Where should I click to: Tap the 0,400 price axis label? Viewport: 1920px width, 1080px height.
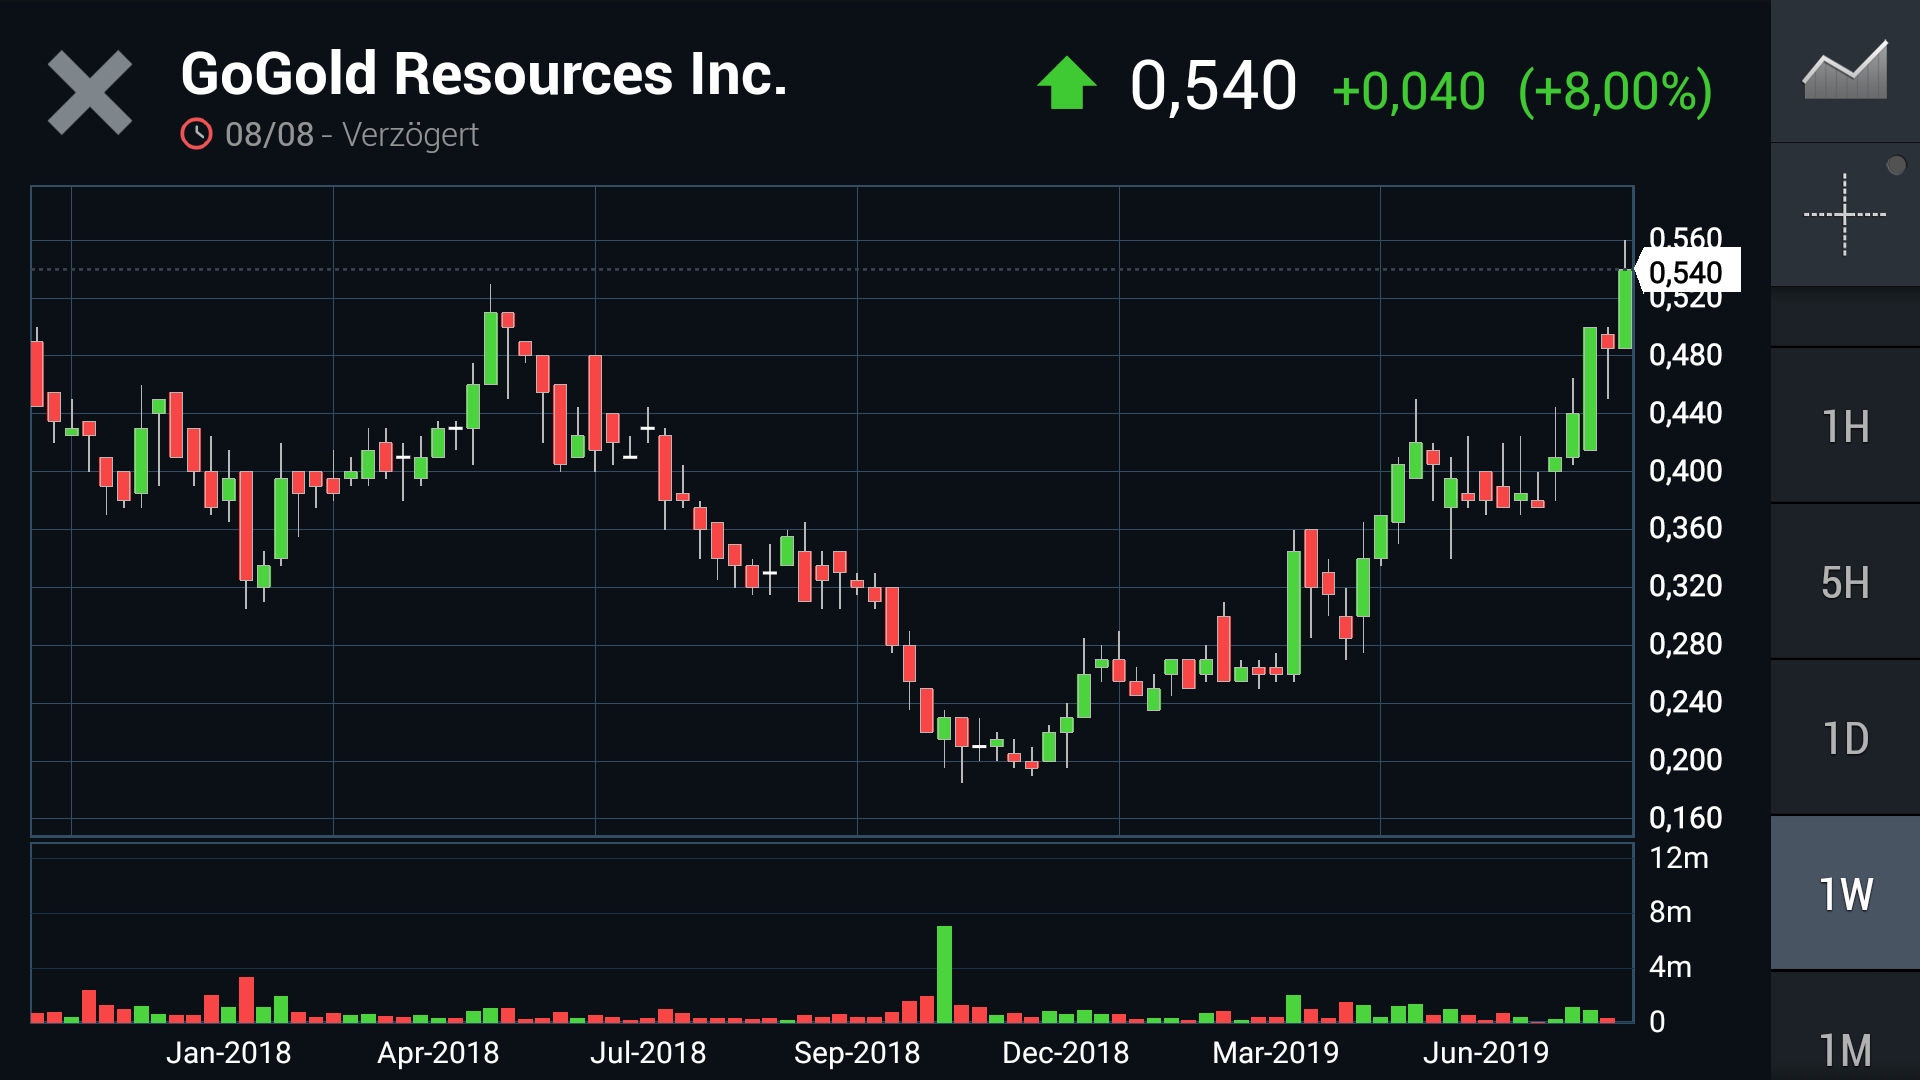point(1686,471)
